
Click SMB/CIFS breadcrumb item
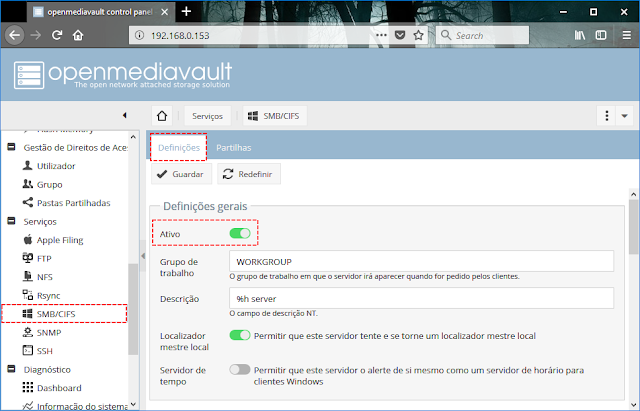(275, 116)
